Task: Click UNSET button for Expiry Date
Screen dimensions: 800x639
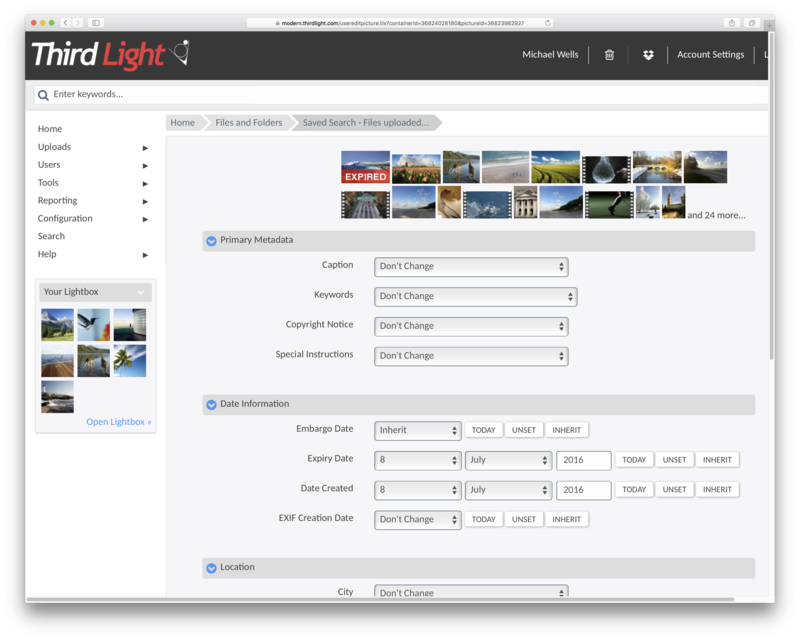Action: point(674,460)
